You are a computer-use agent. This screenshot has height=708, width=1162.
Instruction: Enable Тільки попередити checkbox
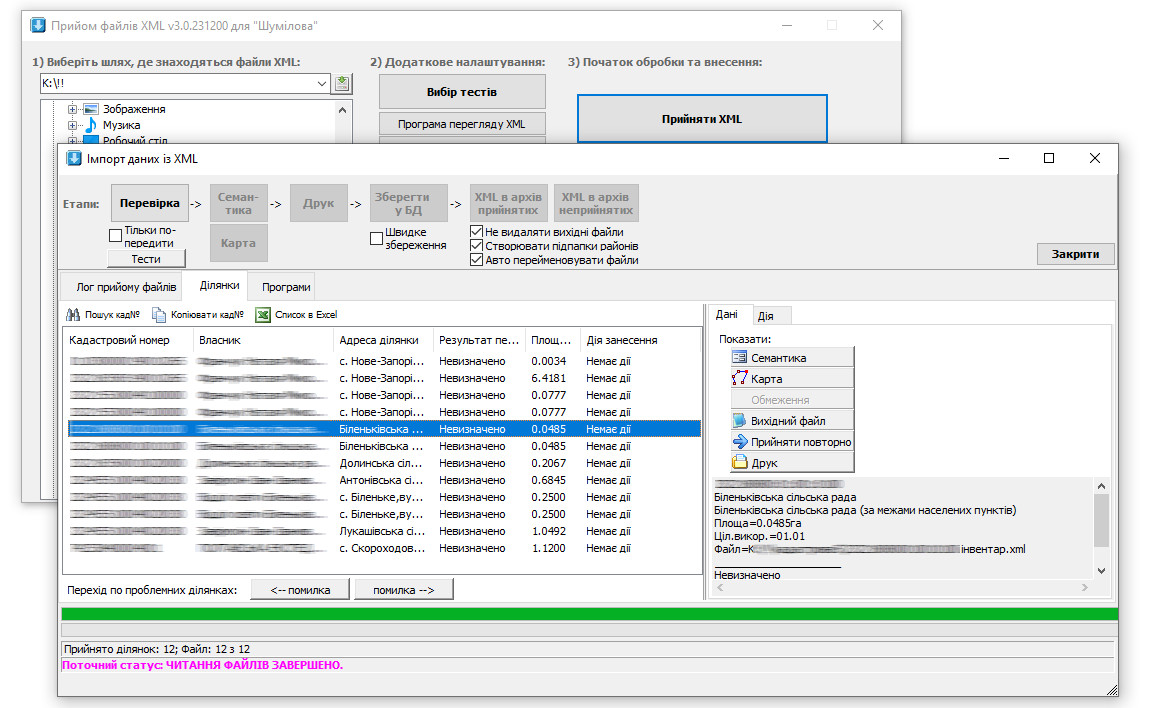tap(115, 236)
